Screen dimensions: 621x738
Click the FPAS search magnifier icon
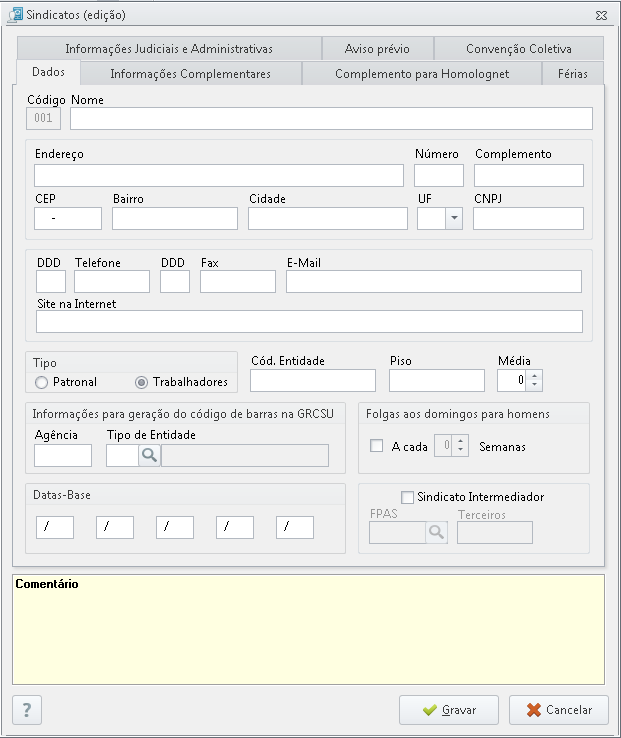tap(436, 532)
